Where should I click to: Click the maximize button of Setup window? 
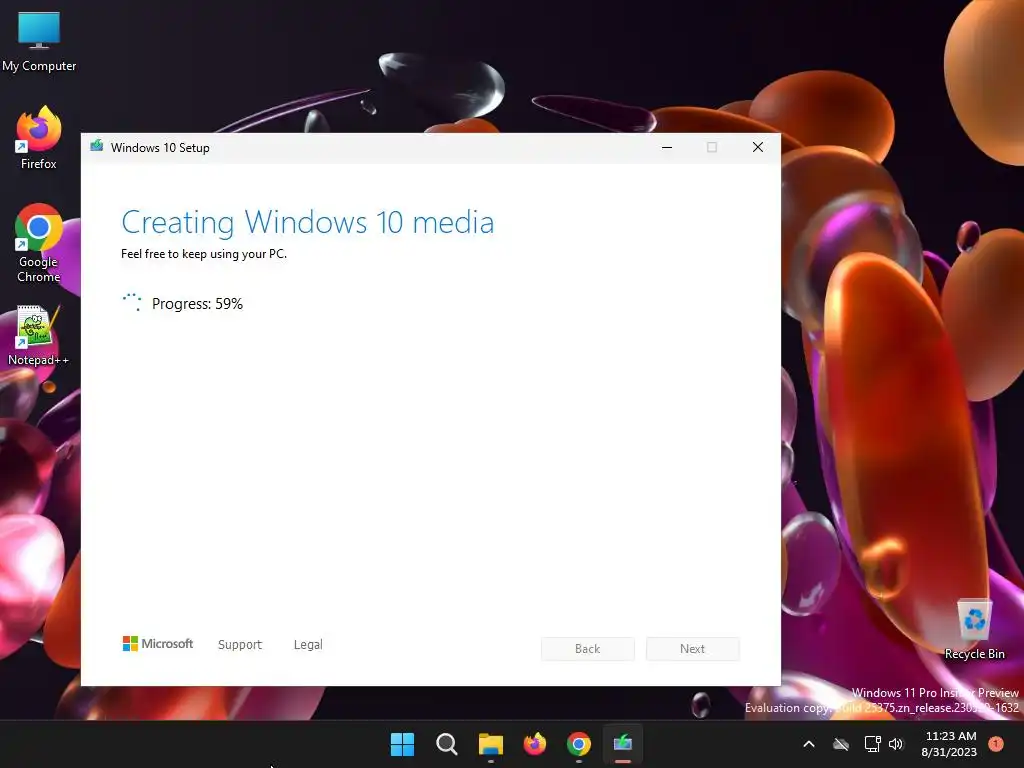(712, 148)
